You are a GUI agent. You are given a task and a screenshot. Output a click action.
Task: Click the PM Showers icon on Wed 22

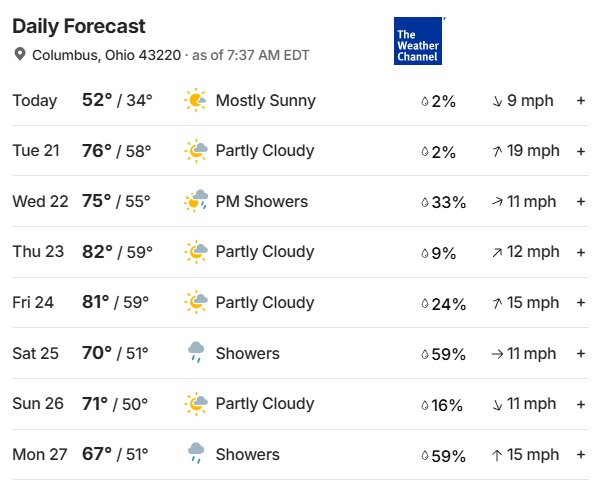click(196, 201)
